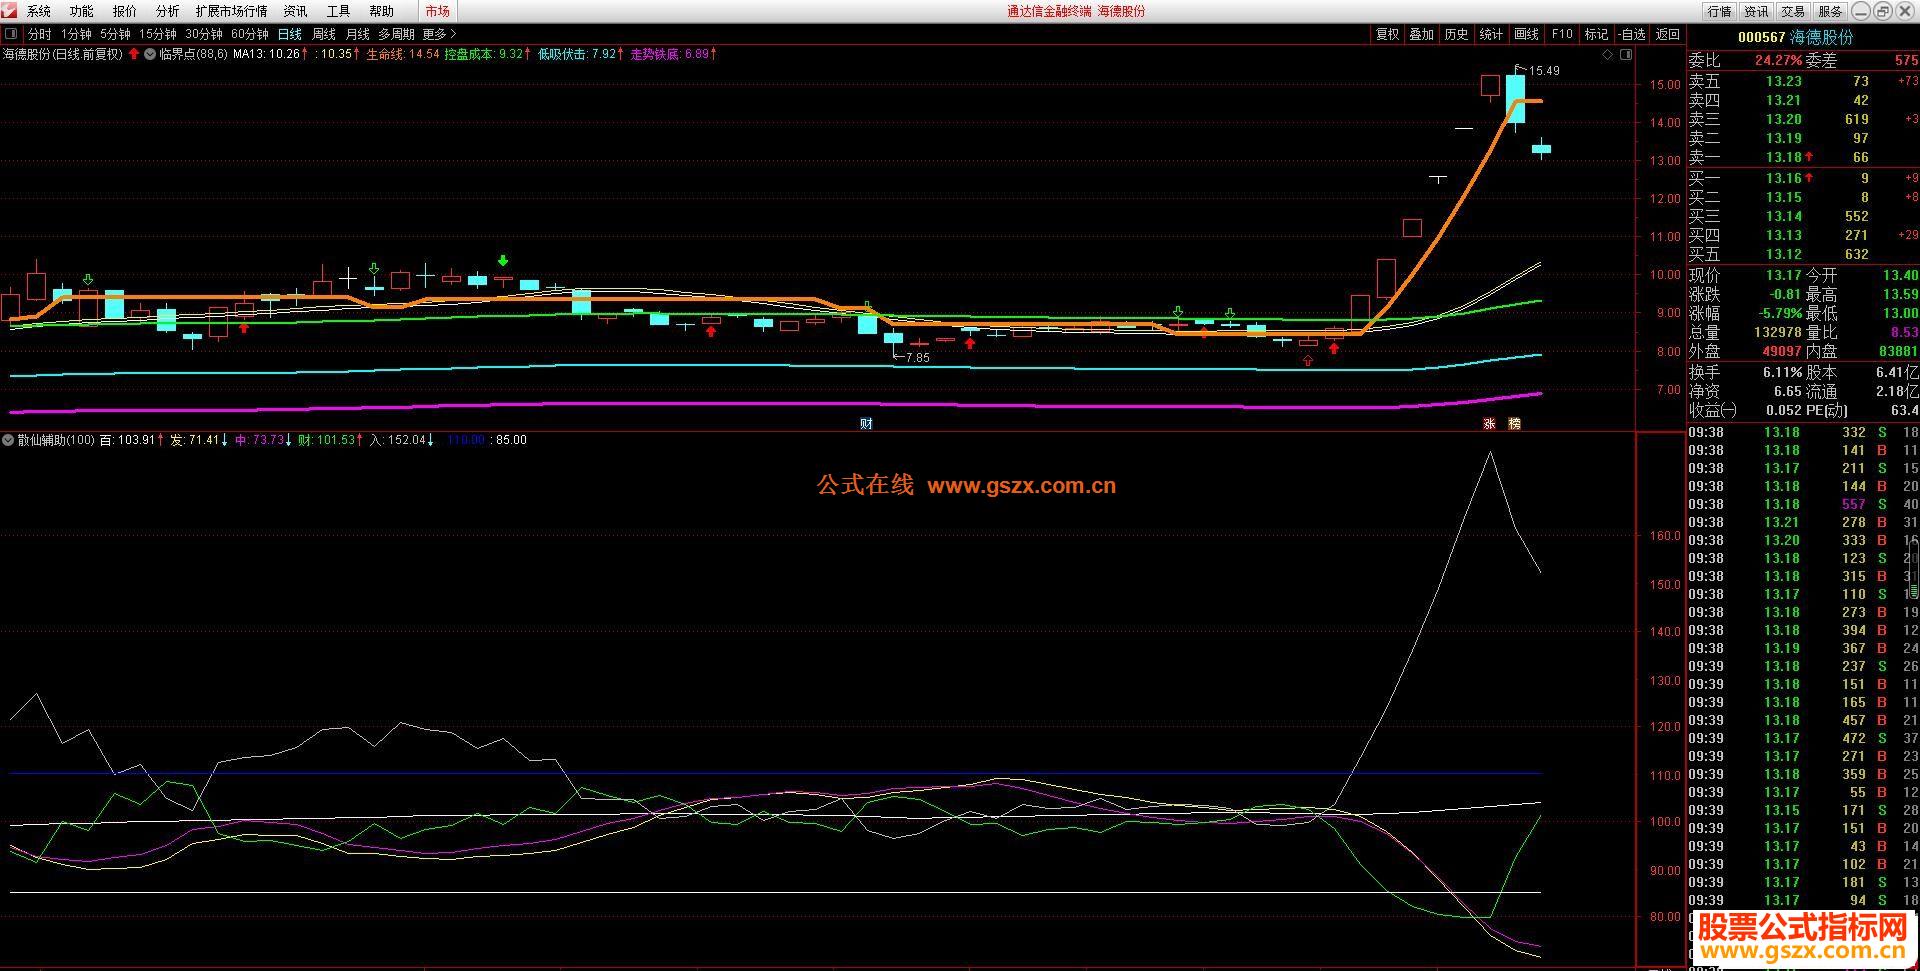The height and width of the screenshot is (971, 1920).
Task: Click the www.gszx.com.cn link text
Action: tap(1021, 486)
